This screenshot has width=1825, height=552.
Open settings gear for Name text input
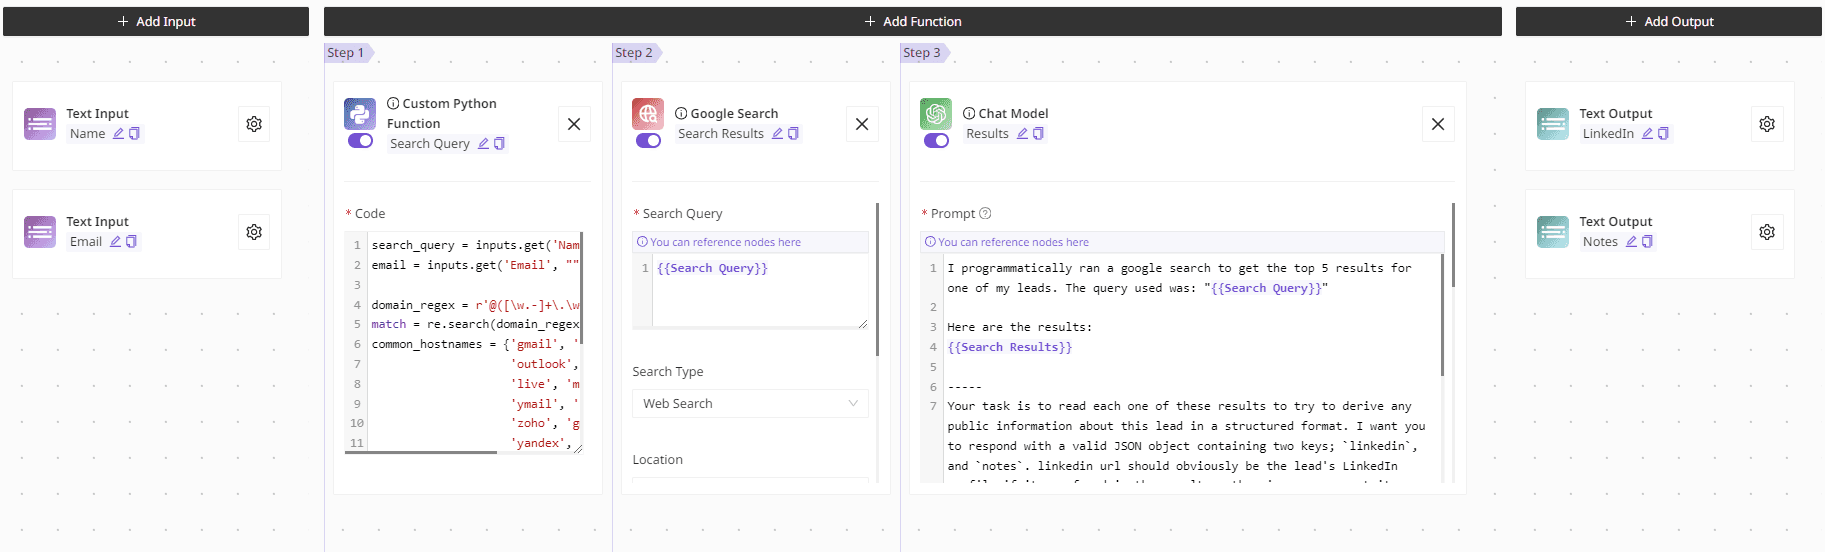point(254,124)
